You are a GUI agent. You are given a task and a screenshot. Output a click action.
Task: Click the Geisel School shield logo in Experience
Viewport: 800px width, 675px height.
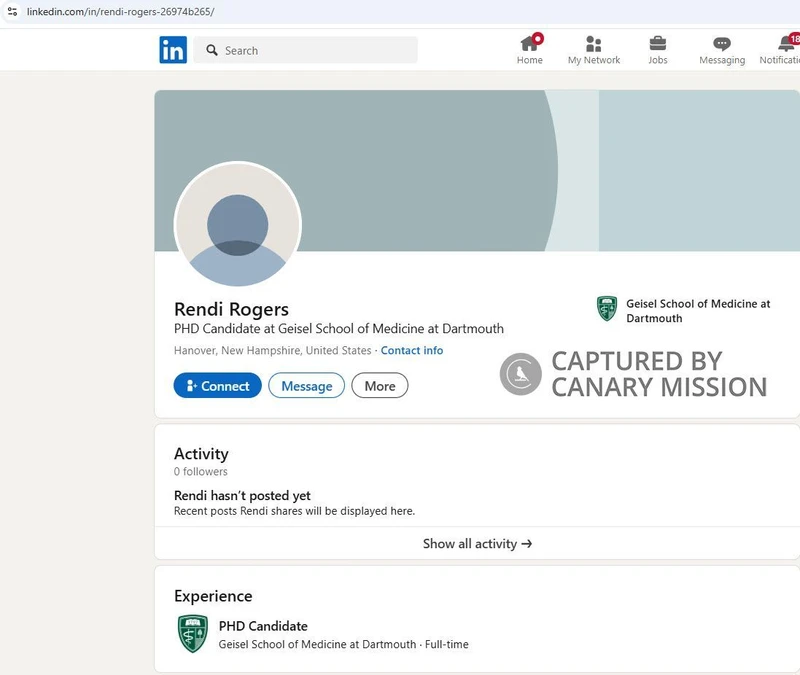click(x=192, y=634)
